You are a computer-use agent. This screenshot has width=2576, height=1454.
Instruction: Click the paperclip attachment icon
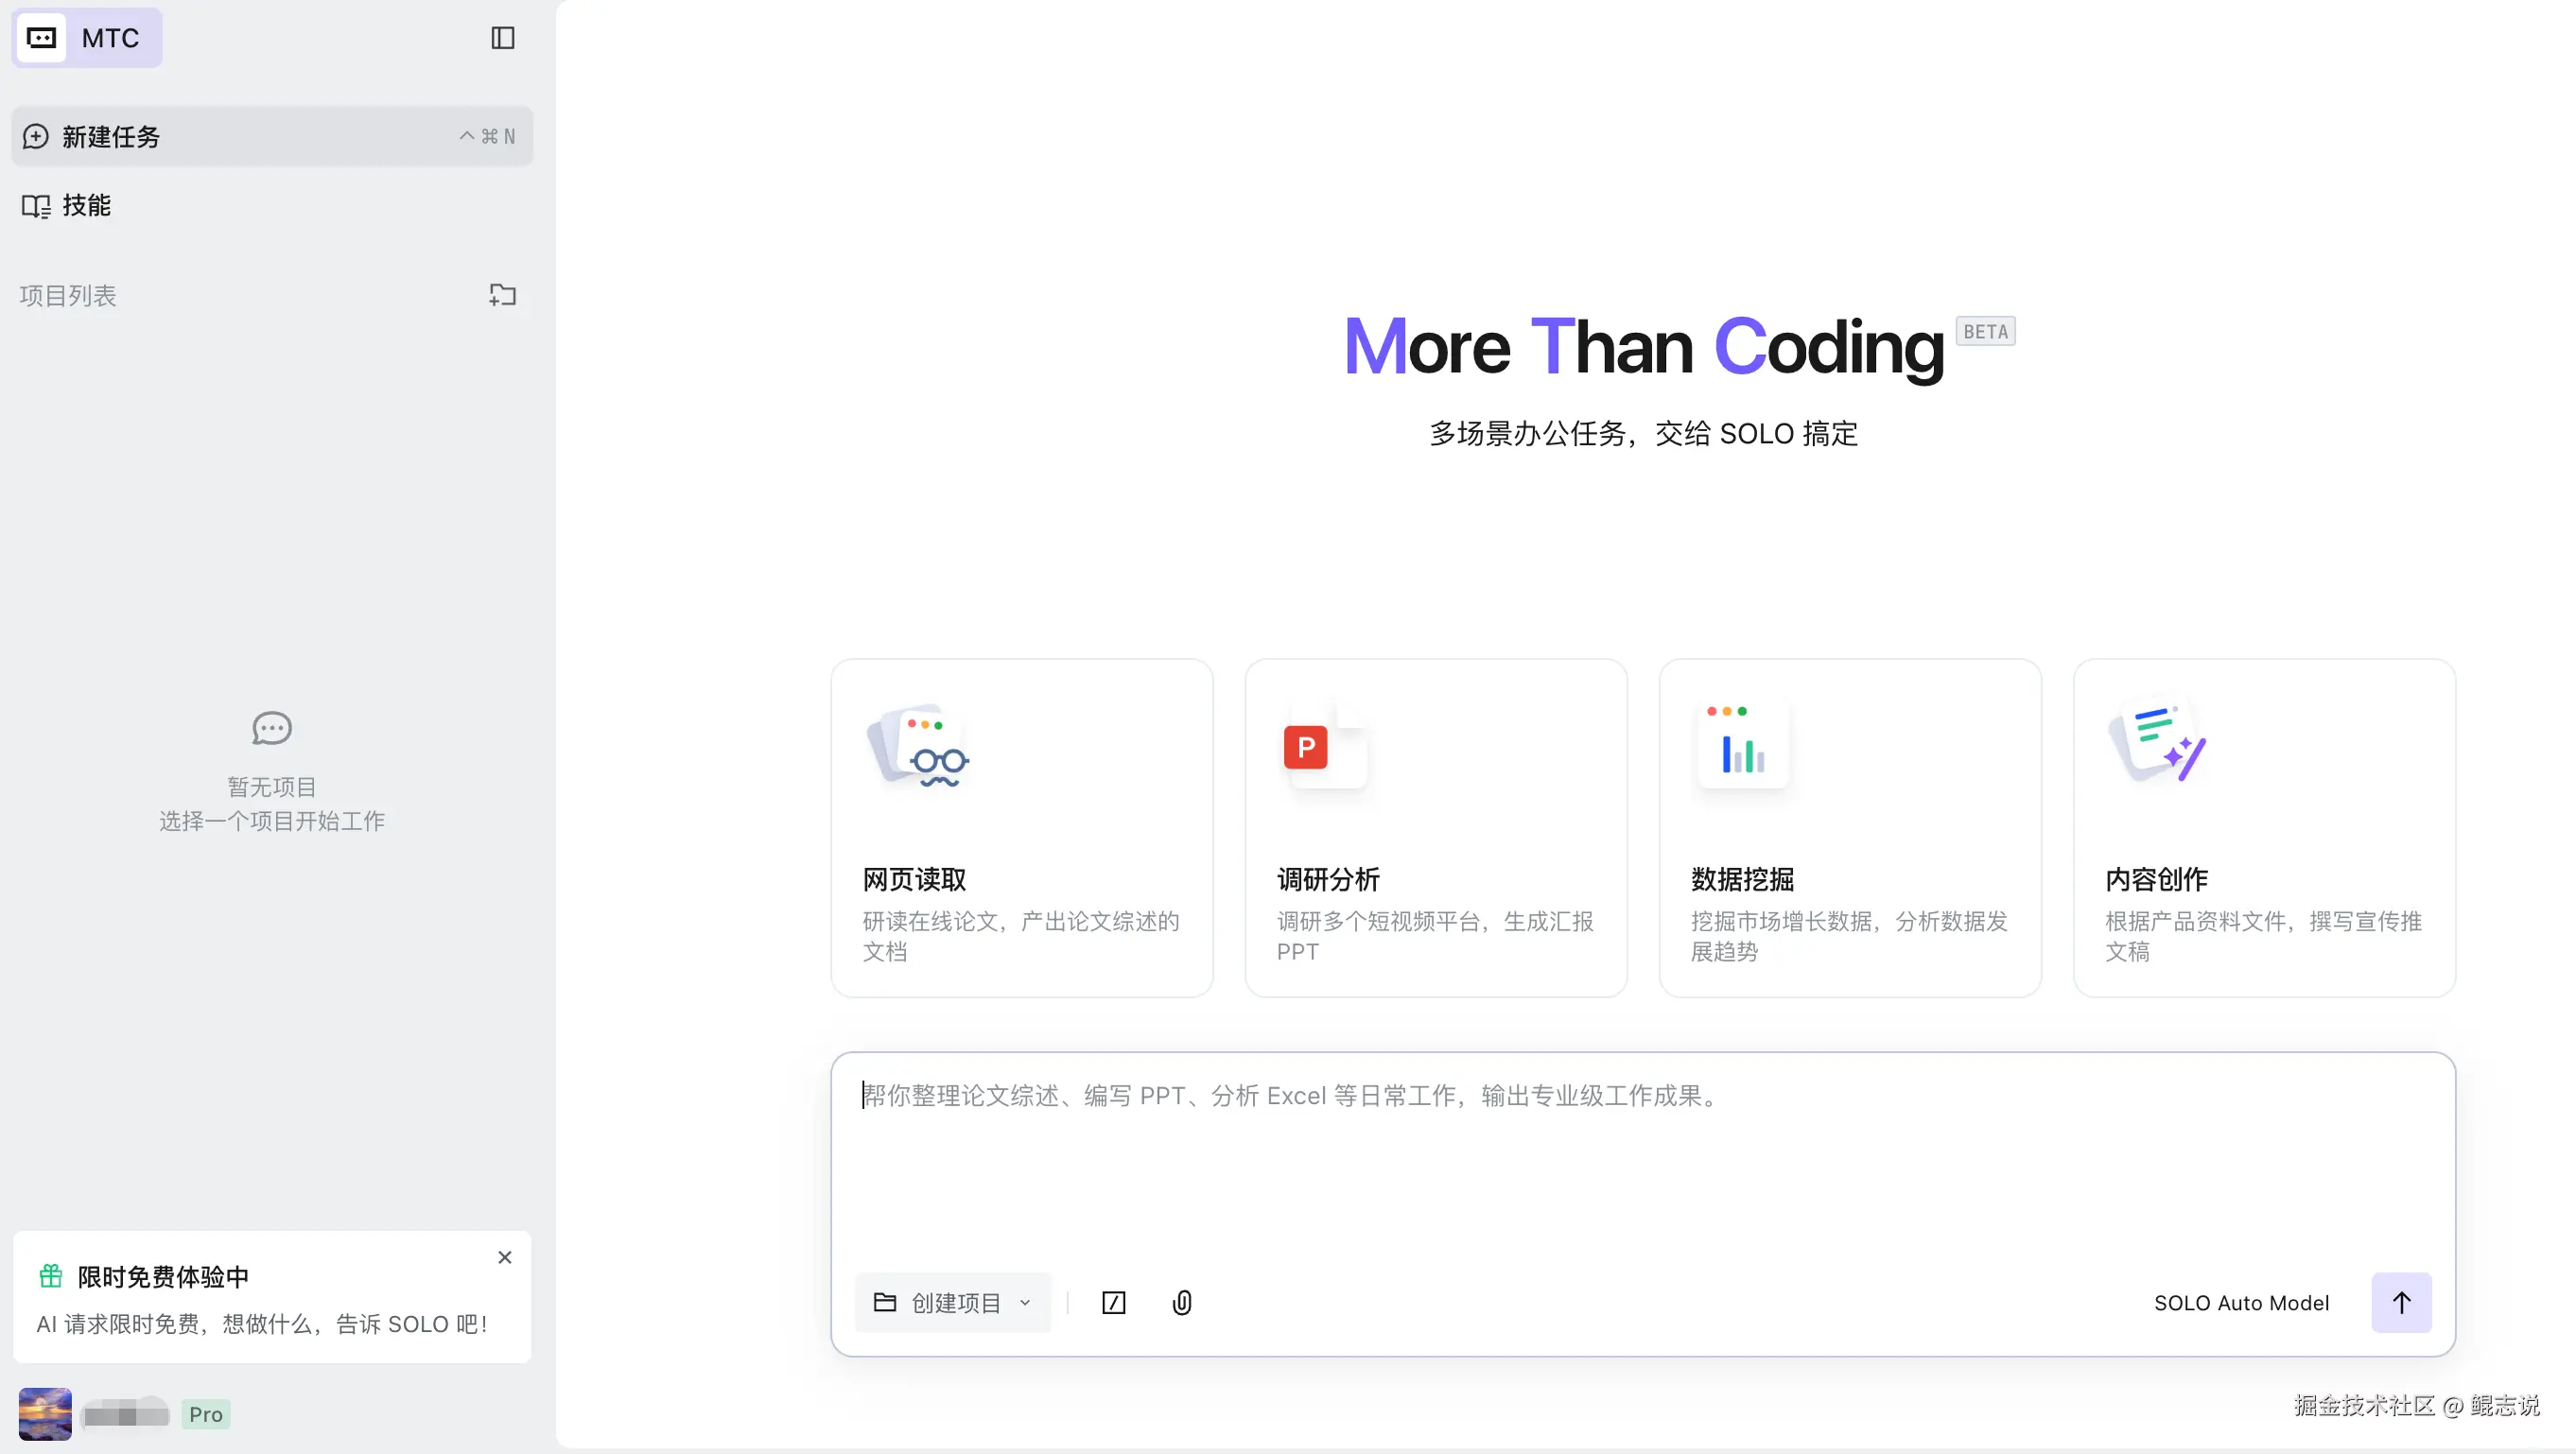pyautogui.click(x=1182, y=1302)
